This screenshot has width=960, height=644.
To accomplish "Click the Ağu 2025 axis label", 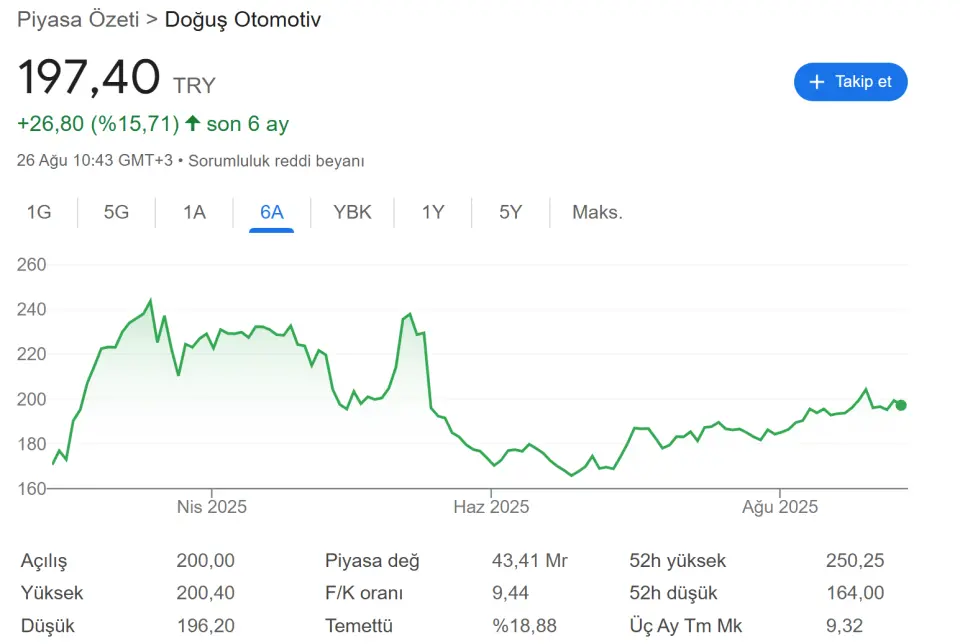I will tap(779, 507).
